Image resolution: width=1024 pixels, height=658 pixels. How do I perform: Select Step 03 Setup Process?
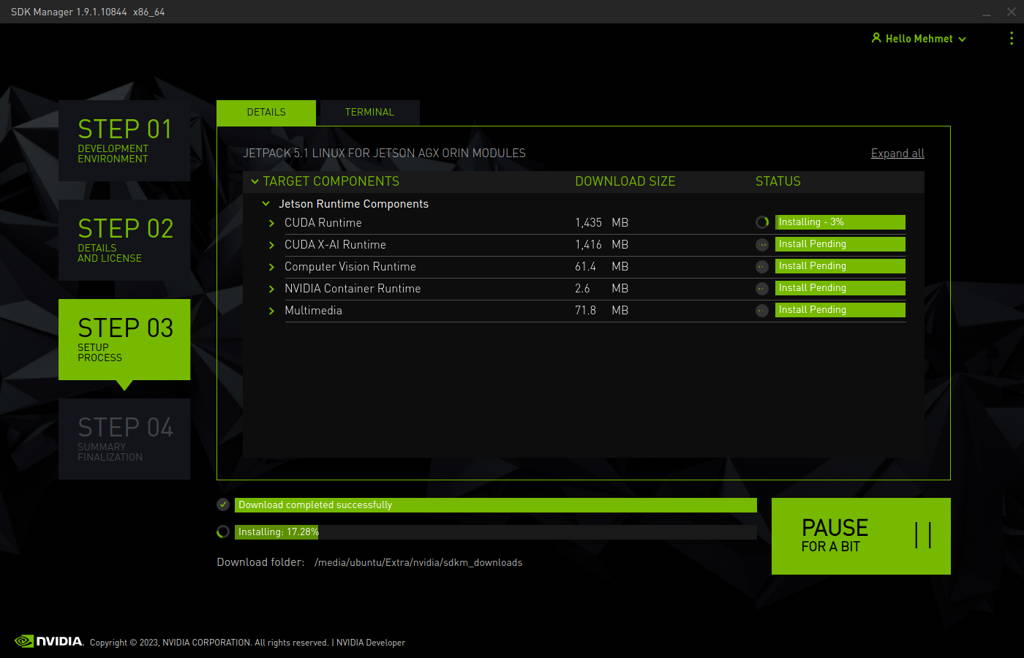coord(124,339)
